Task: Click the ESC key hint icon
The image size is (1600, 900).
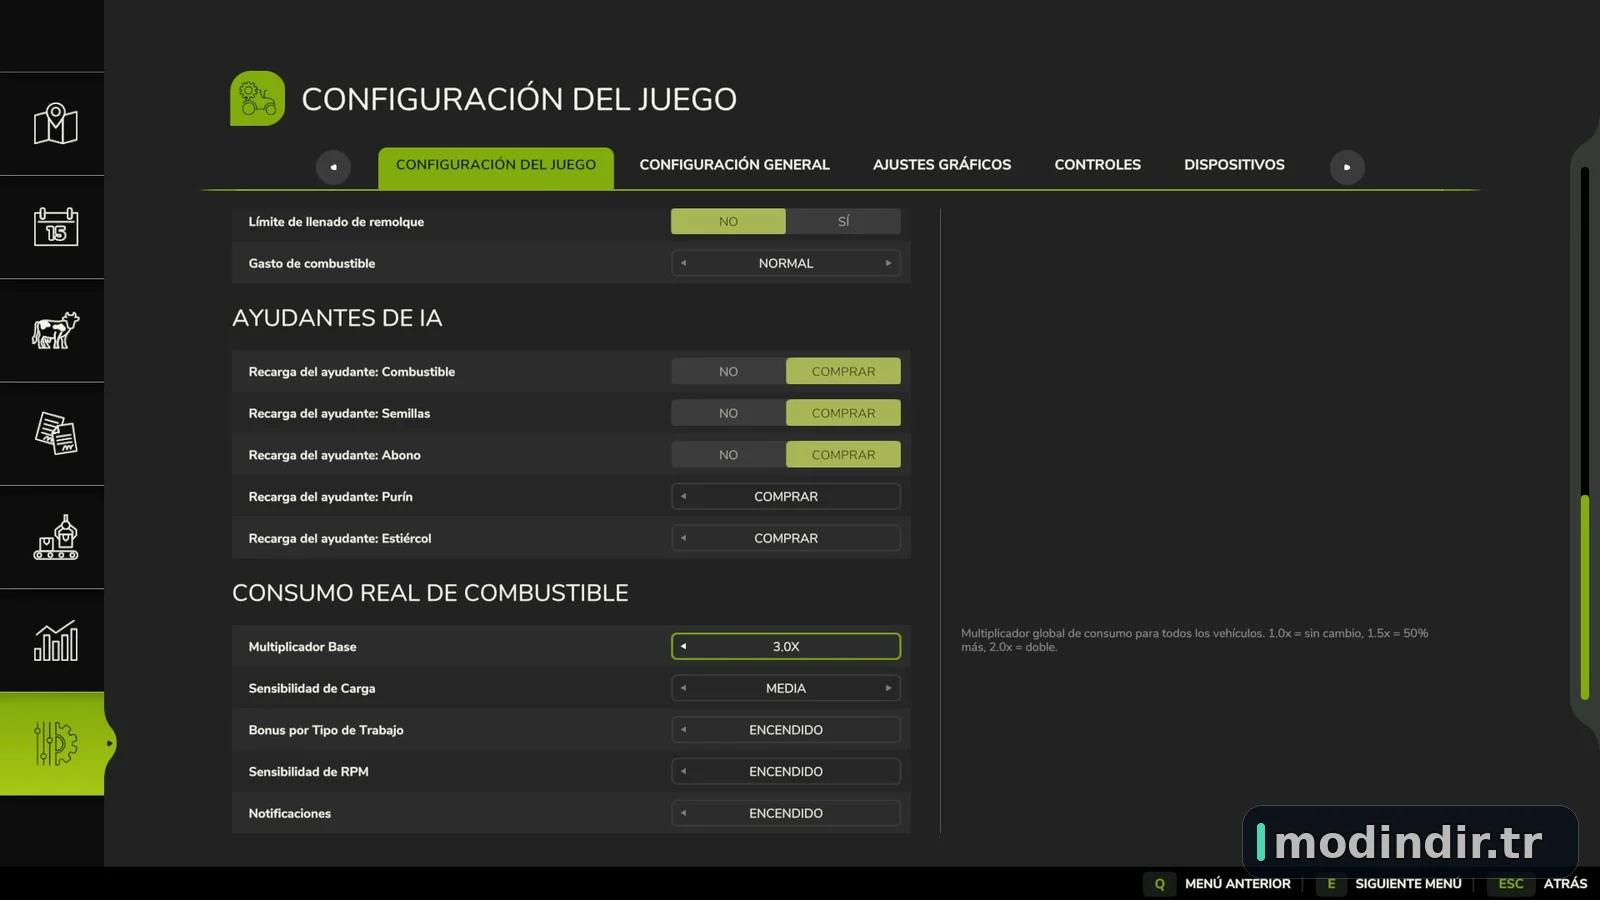Action: tap(1511, 884)
